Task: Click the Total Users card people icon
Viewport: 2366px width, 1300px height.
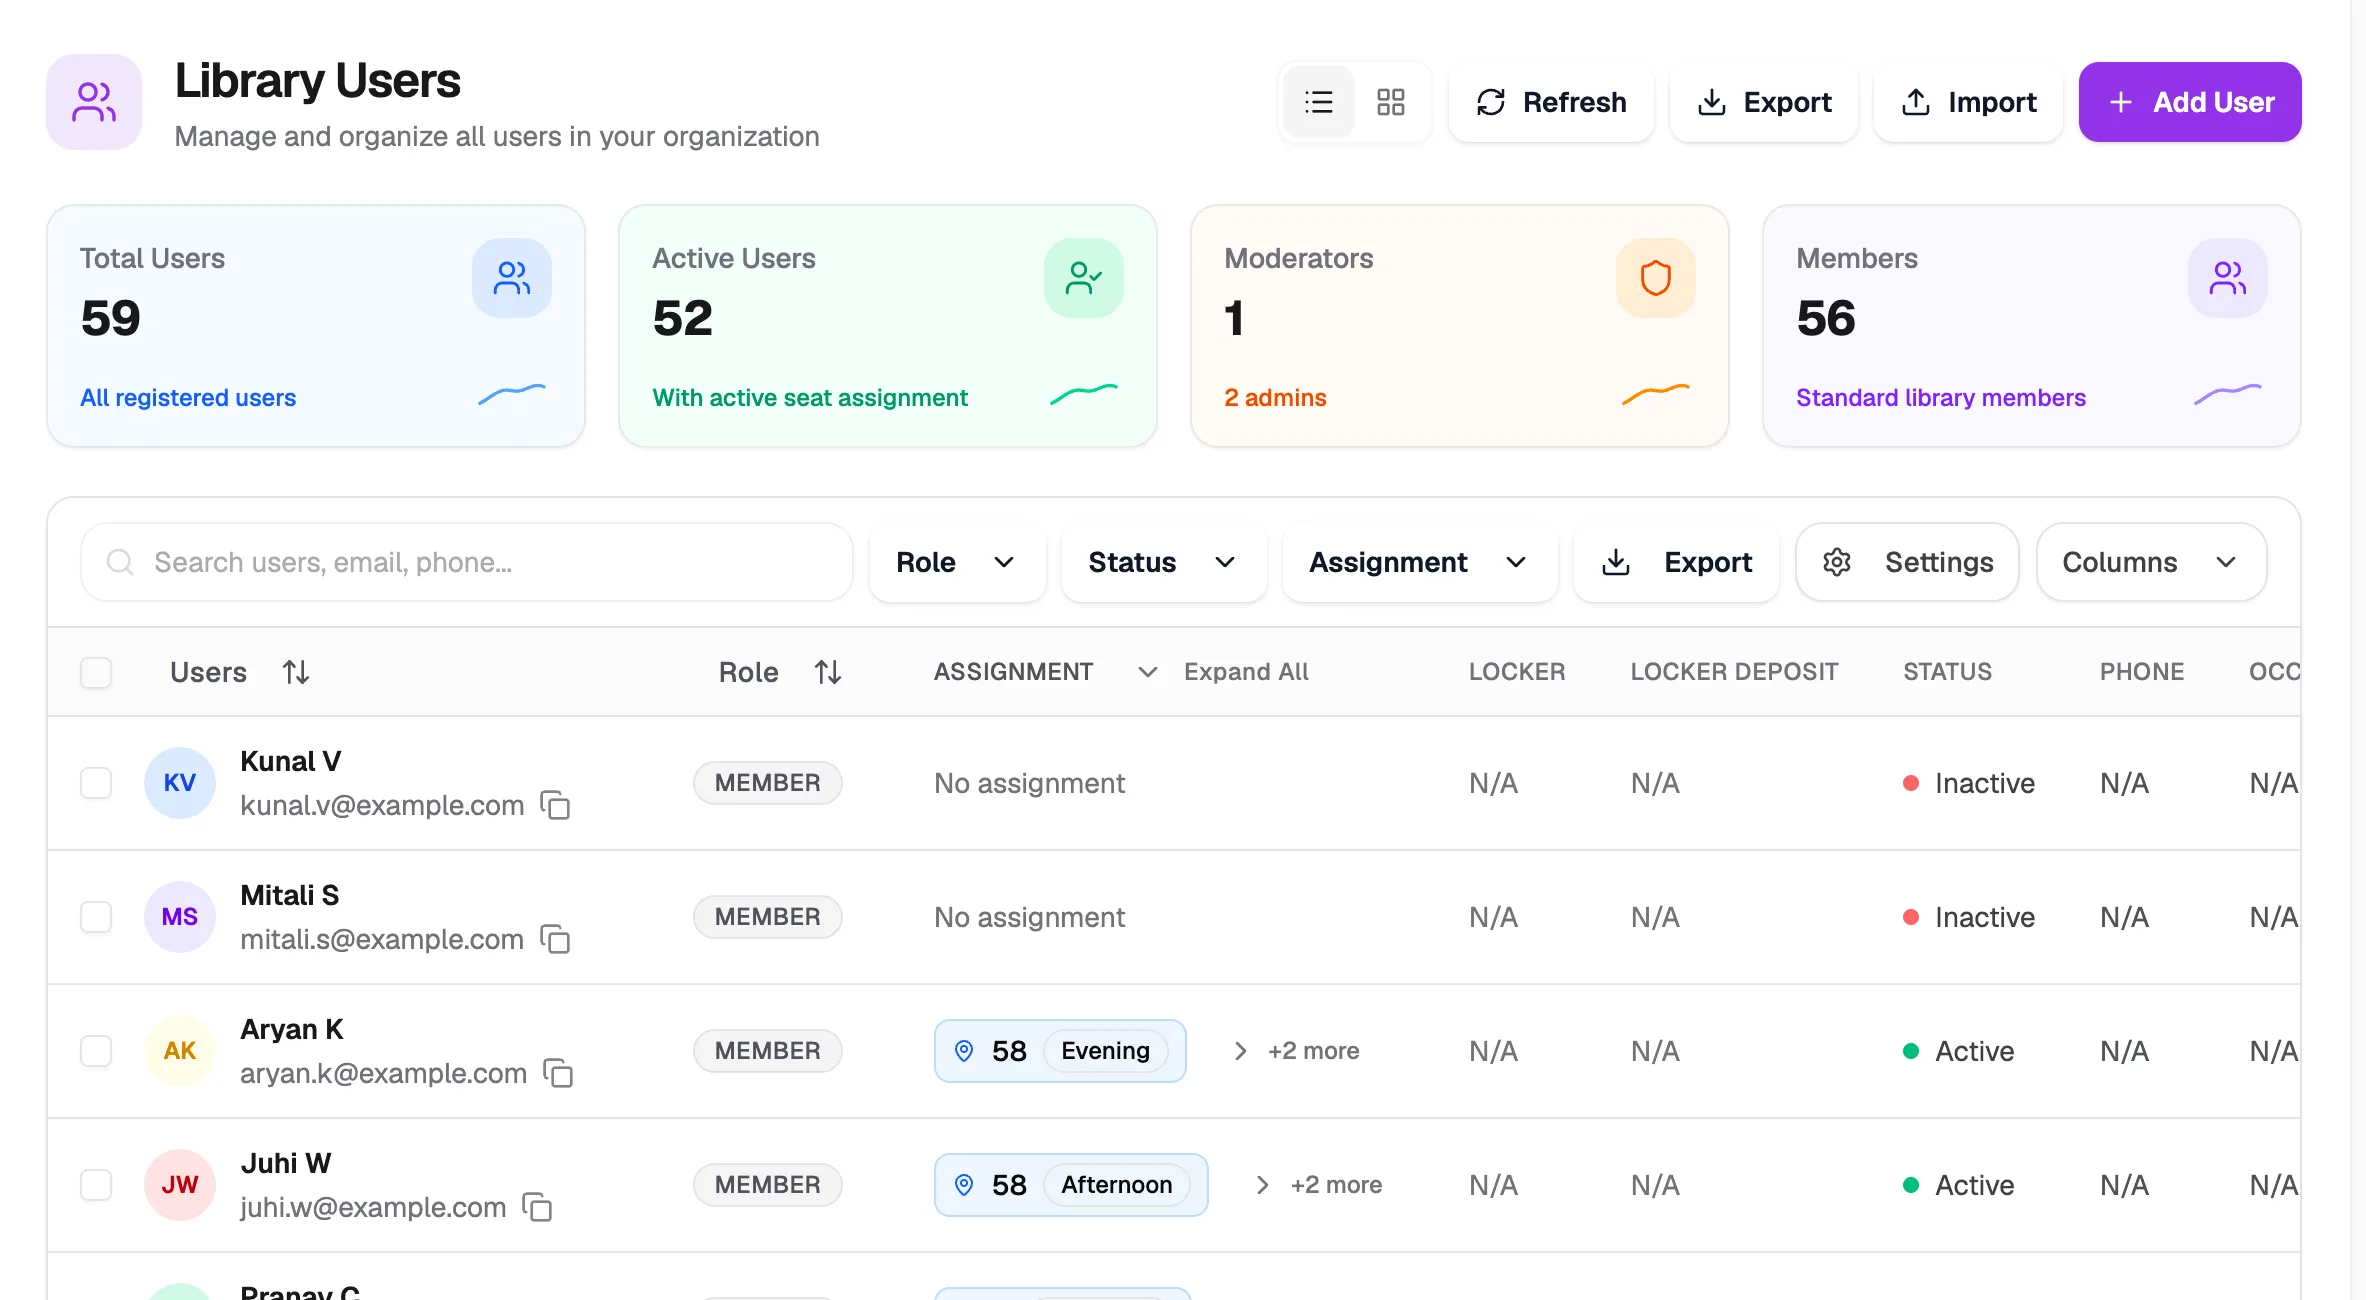Action: click(x=512, y=278)
